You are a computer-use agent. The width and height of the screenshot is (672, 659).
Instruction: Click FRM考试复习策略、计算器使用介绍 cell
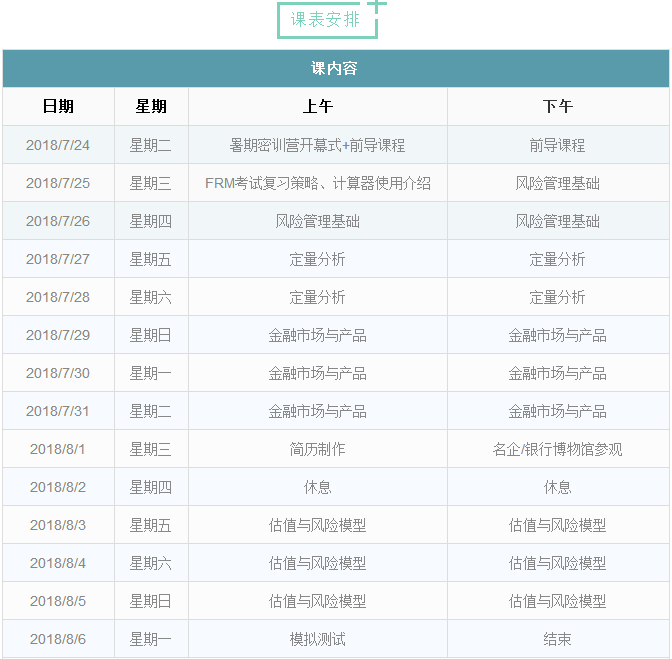[x=318, y=183]
